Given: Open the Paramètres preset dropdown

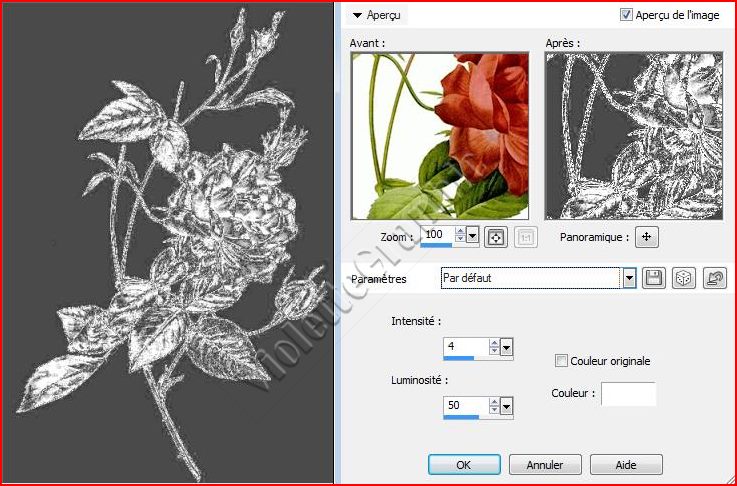Looking at the screenshot, I should pos(629,278).
